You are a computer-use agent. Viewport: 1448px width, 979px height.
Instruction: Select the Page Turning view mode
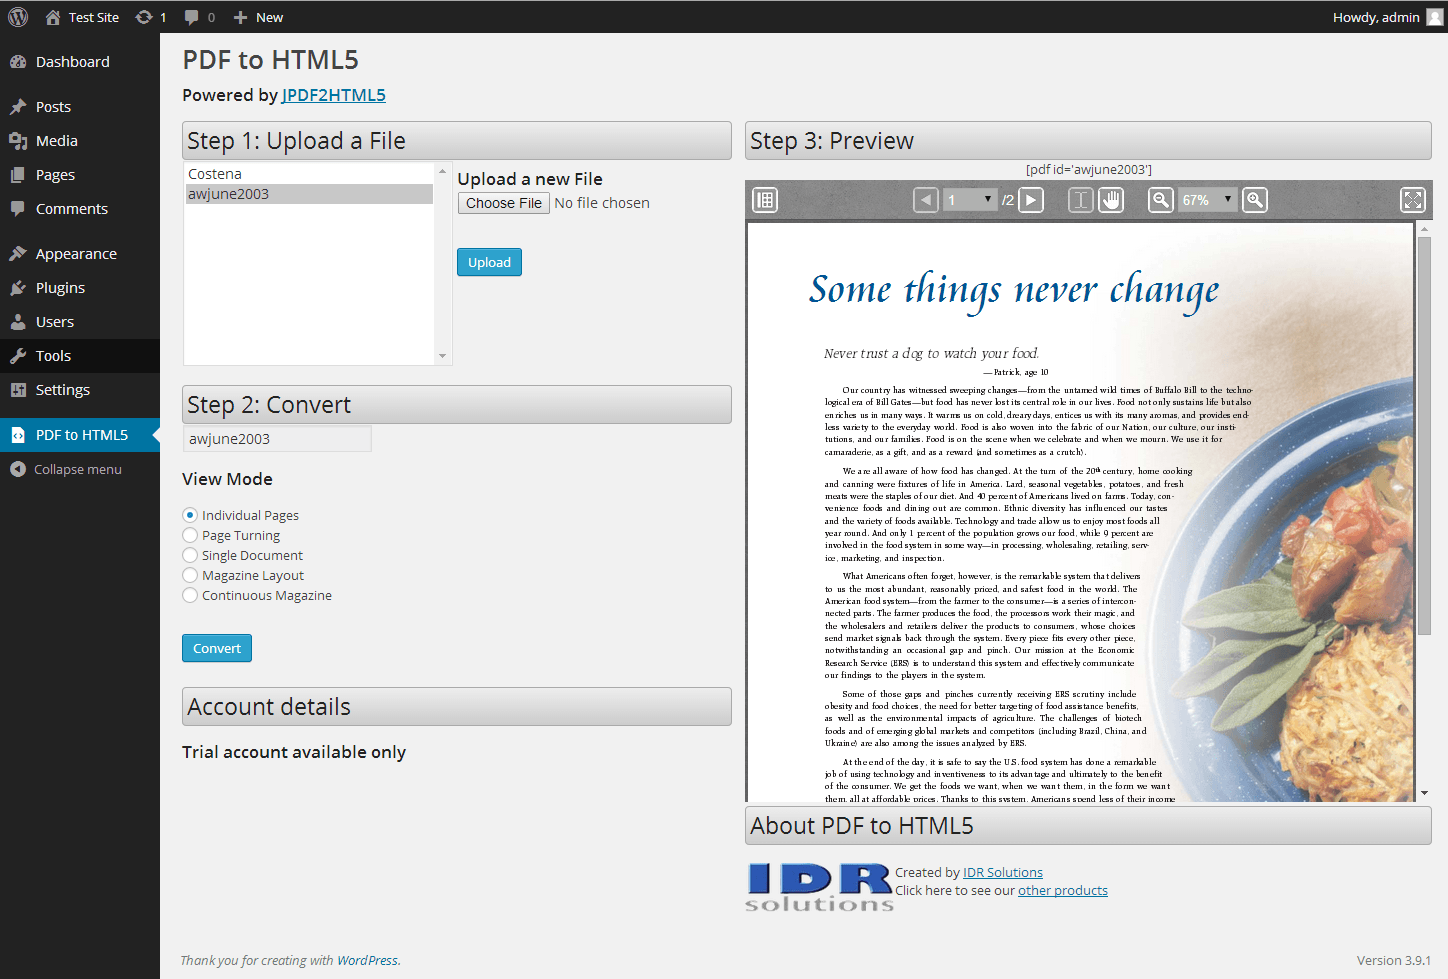pyautogui.click(x=190, y=535)
